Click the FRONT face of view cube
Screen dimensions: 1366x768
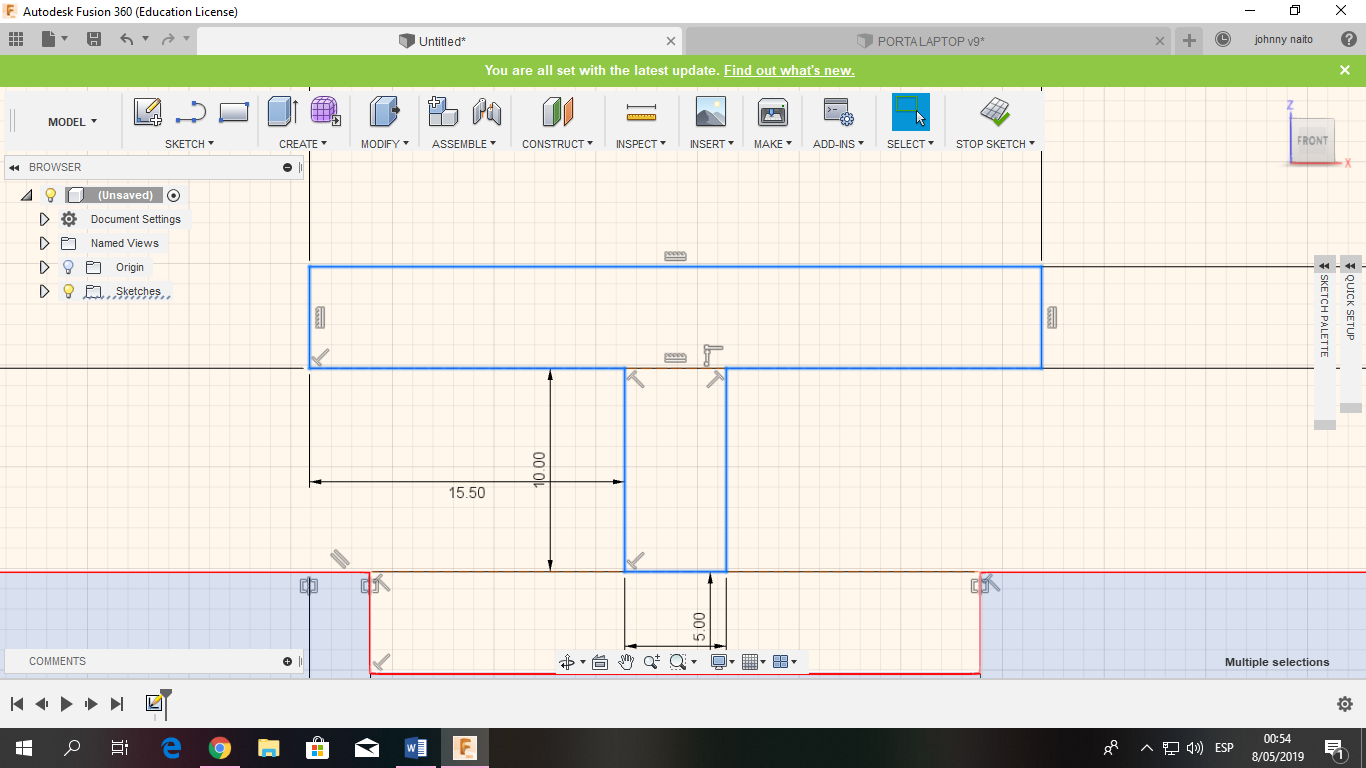coord(1312,140)
